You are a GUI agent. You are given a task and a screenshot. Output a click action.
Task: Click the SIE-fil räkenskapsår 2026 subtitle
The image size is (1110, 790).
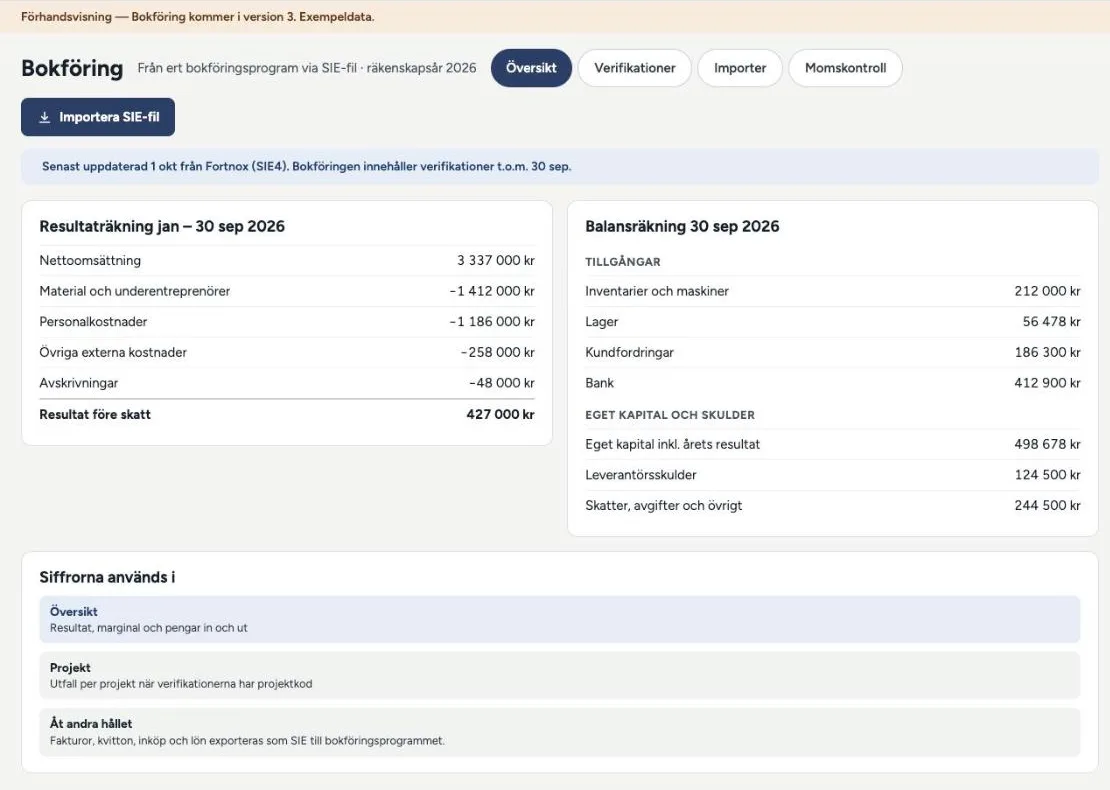tap(307, 68)
